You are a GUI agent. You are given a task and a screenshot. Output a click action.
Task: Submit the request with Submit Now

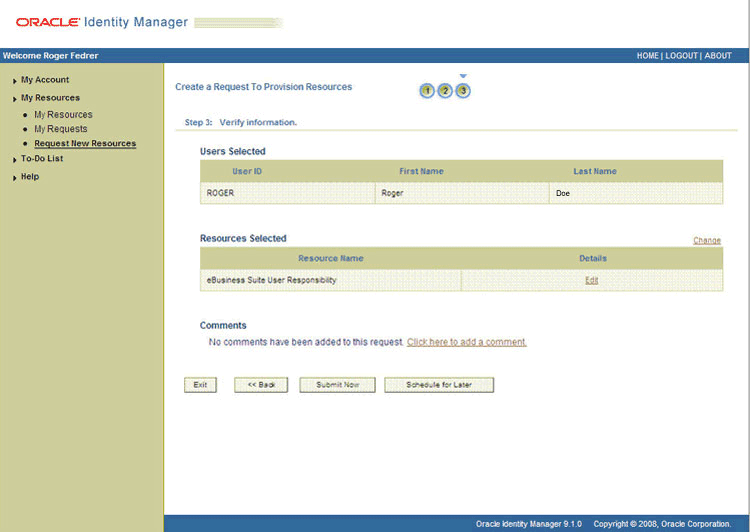[338, 385]
